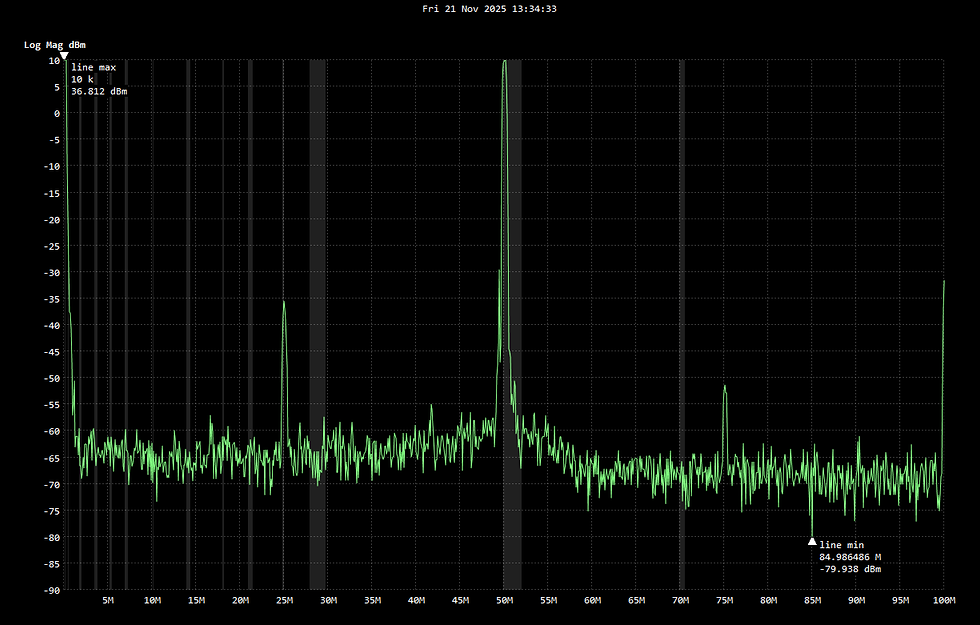Click the 75M frequency axis label
The image size is (980, 625).
(724, 600)
